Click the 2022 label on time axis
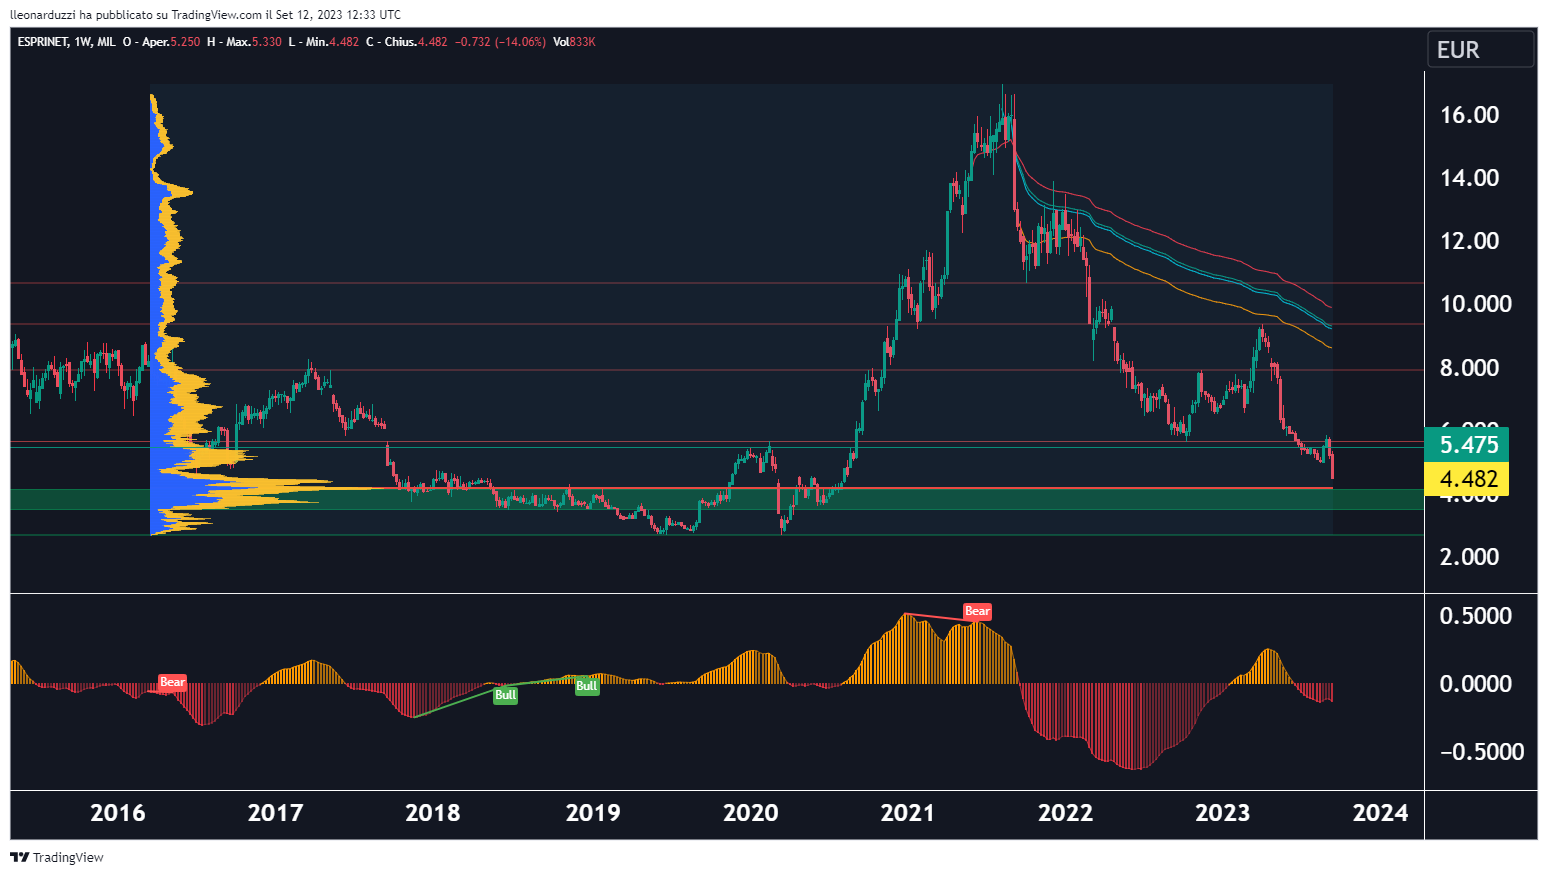 1066,813
